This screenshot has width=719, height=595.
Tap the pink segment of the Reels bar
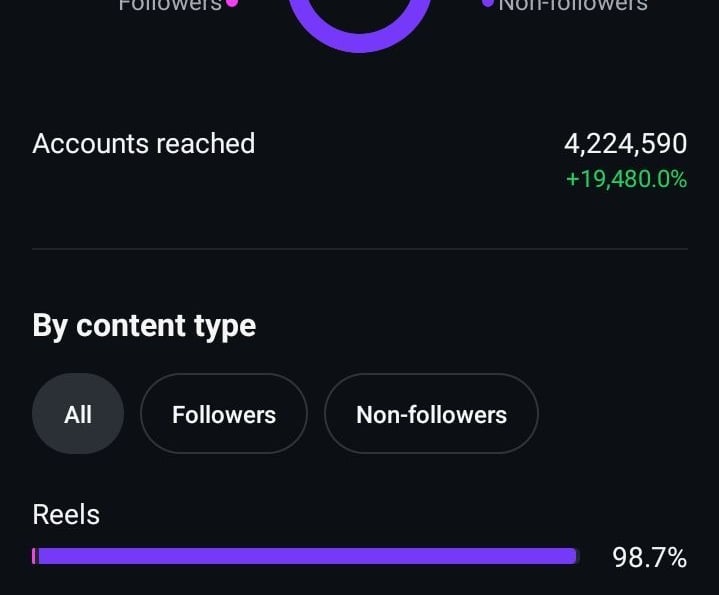click(x=34, y=556)
